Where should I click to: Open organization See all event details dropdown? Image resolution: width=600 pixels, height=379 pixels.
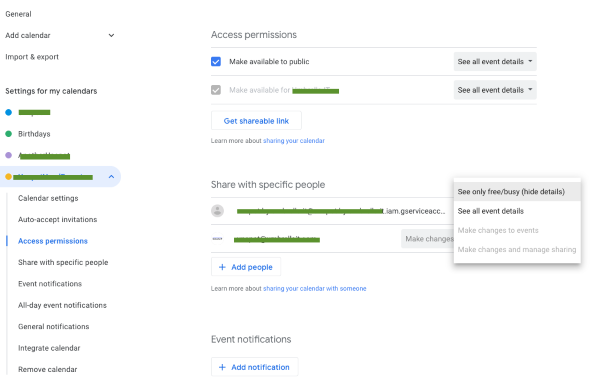[495, 90]
